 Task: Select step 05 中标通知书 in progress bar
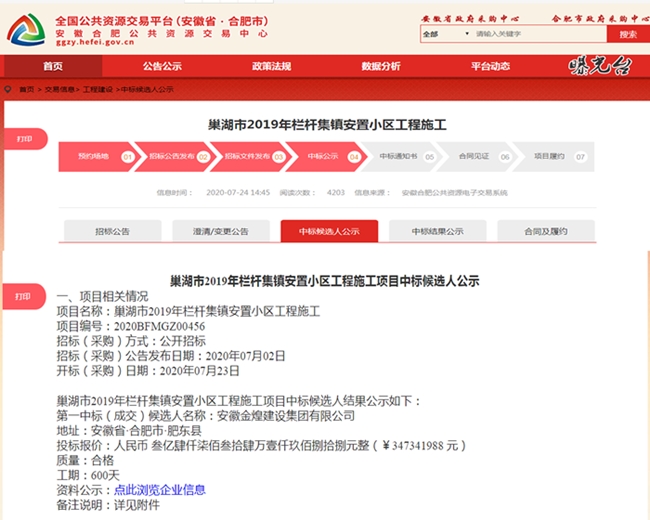398,157
